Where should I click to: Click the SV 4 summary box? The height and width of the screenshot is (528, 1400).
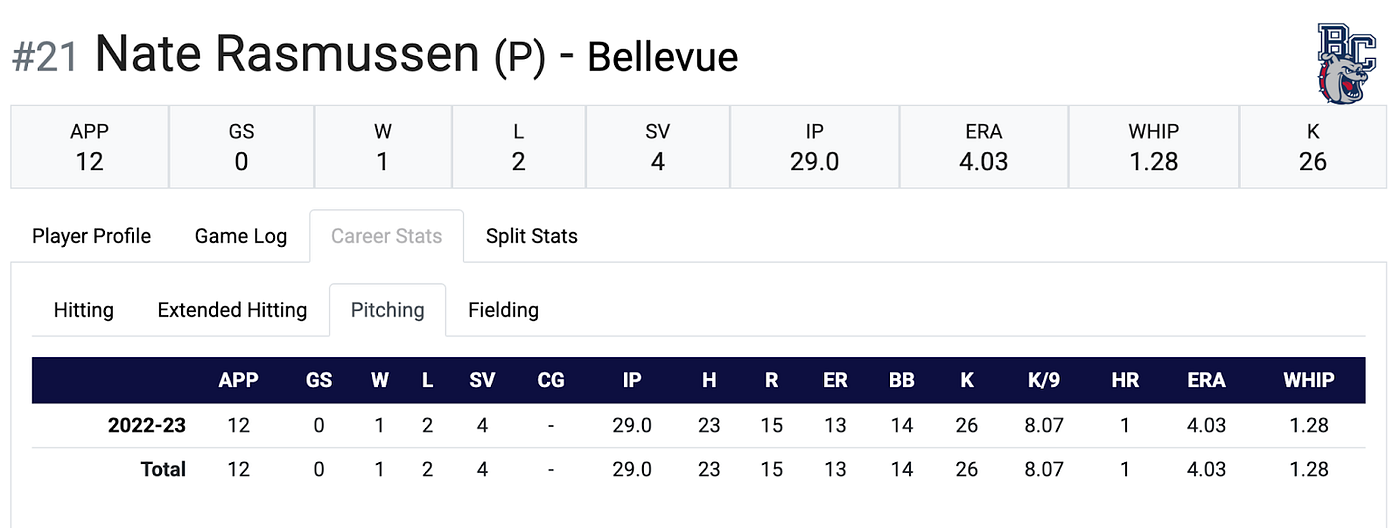[657, 146]
